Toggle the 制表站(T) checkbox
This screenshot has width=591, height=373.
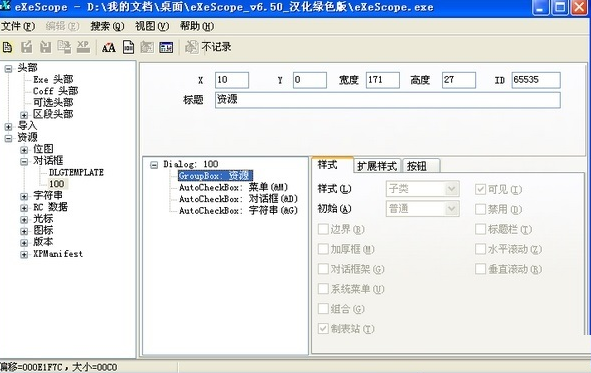click(x=323, y=329)
